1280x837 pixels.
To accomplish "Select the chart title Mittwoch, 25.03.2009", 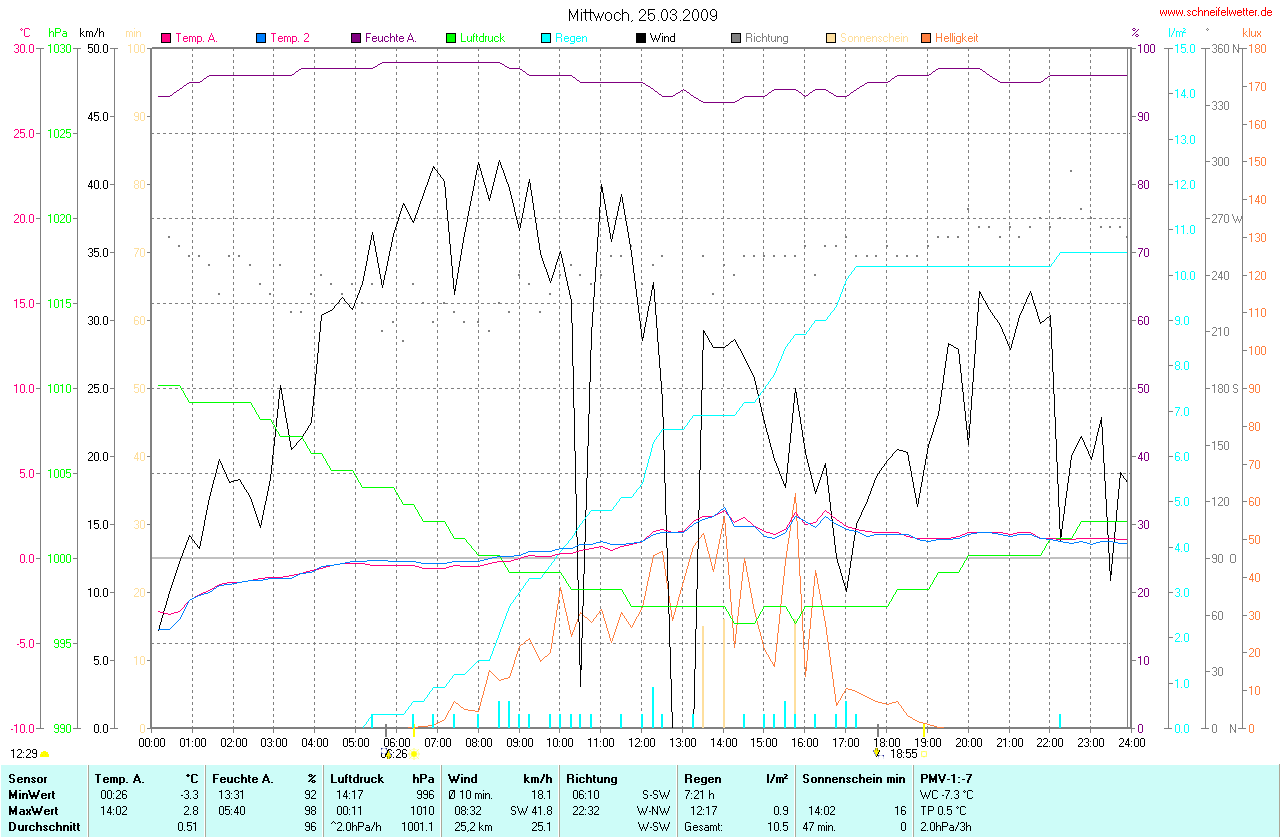I will click(x=642, y=15).
